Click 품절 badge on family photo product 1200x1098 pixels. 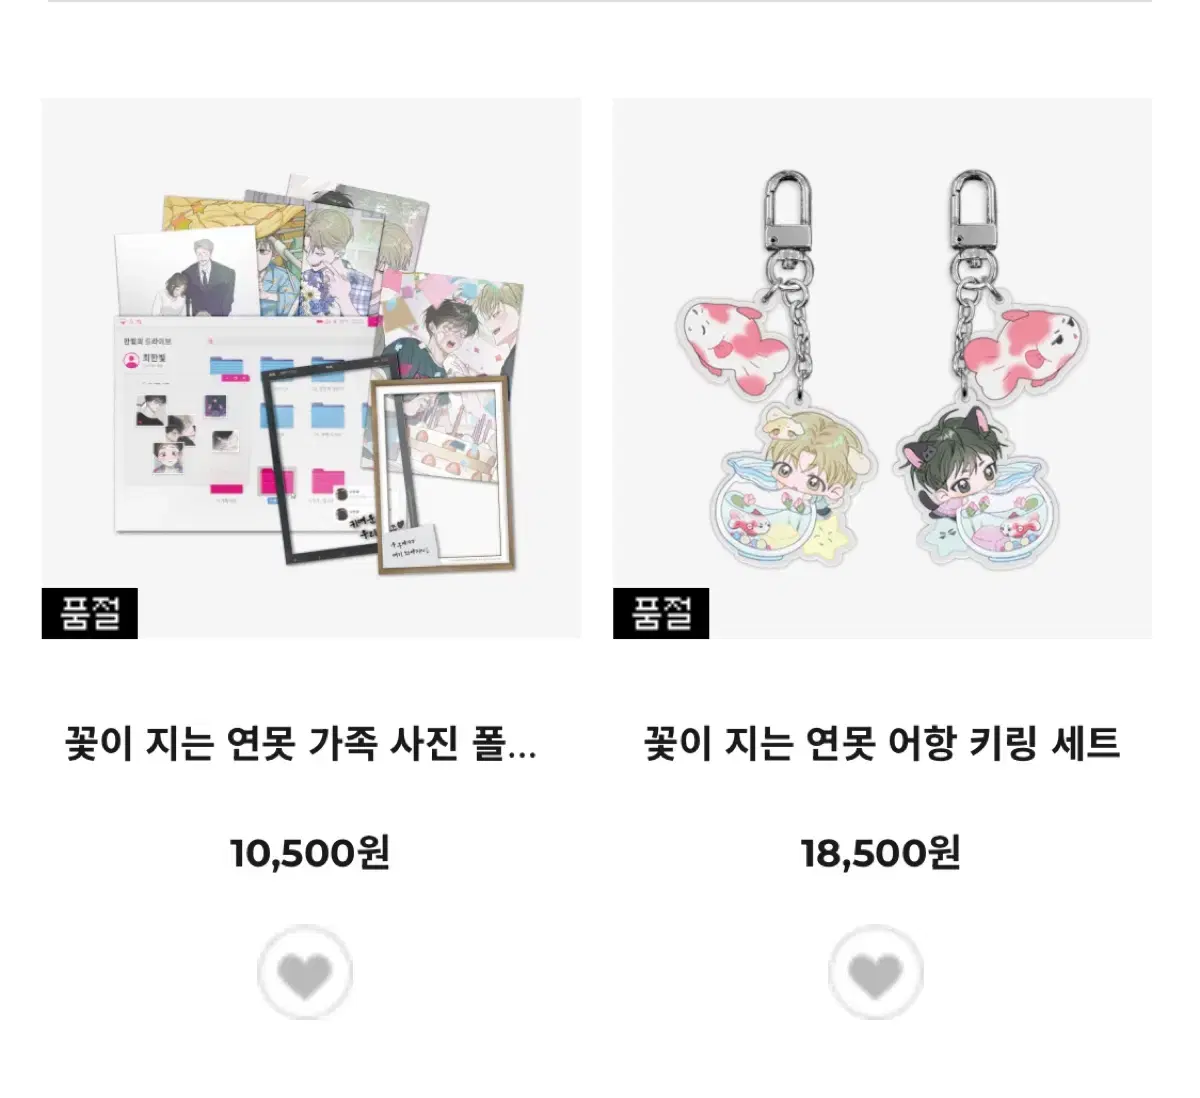tap(90, 613)
